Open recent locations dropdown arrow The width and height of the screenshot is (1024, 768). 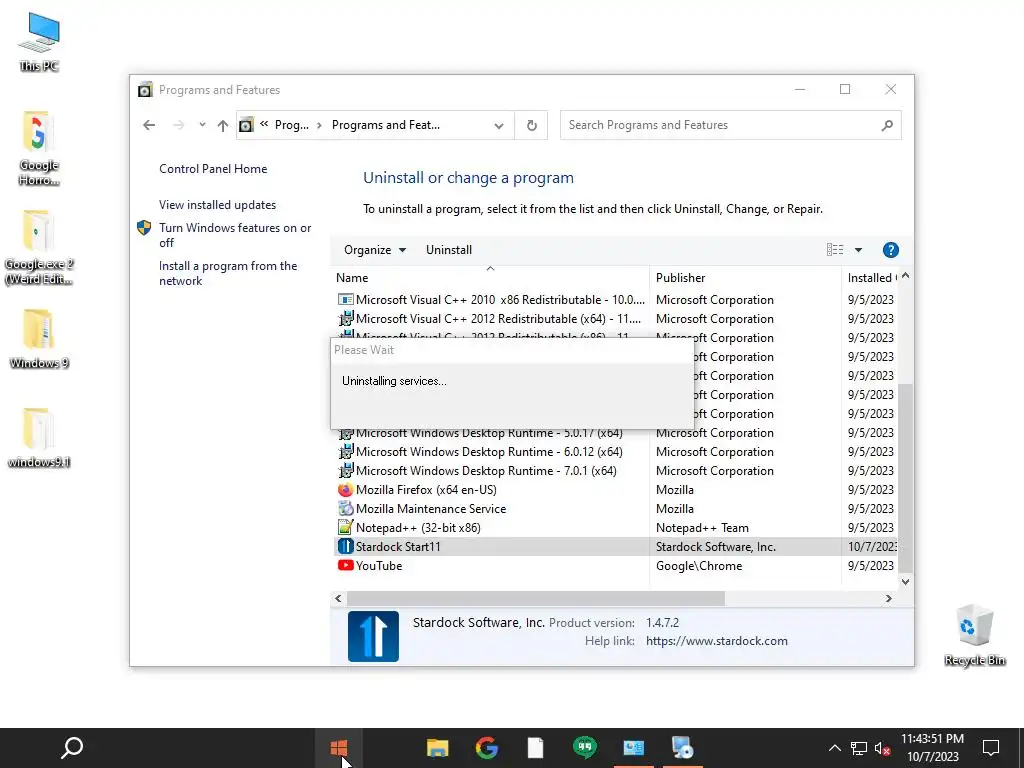click(202, 125)
